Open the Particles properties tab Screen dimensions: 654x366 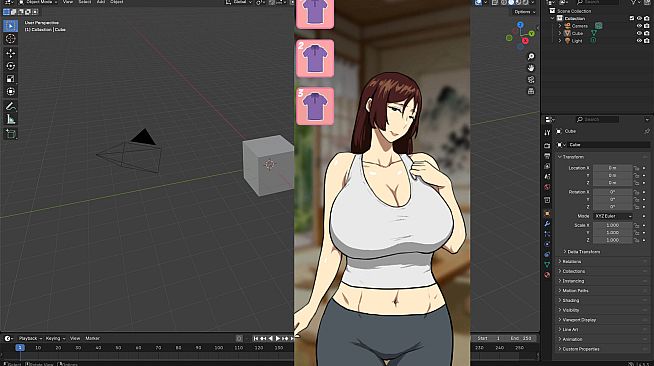pyautogui.click(x=547, y=234)
